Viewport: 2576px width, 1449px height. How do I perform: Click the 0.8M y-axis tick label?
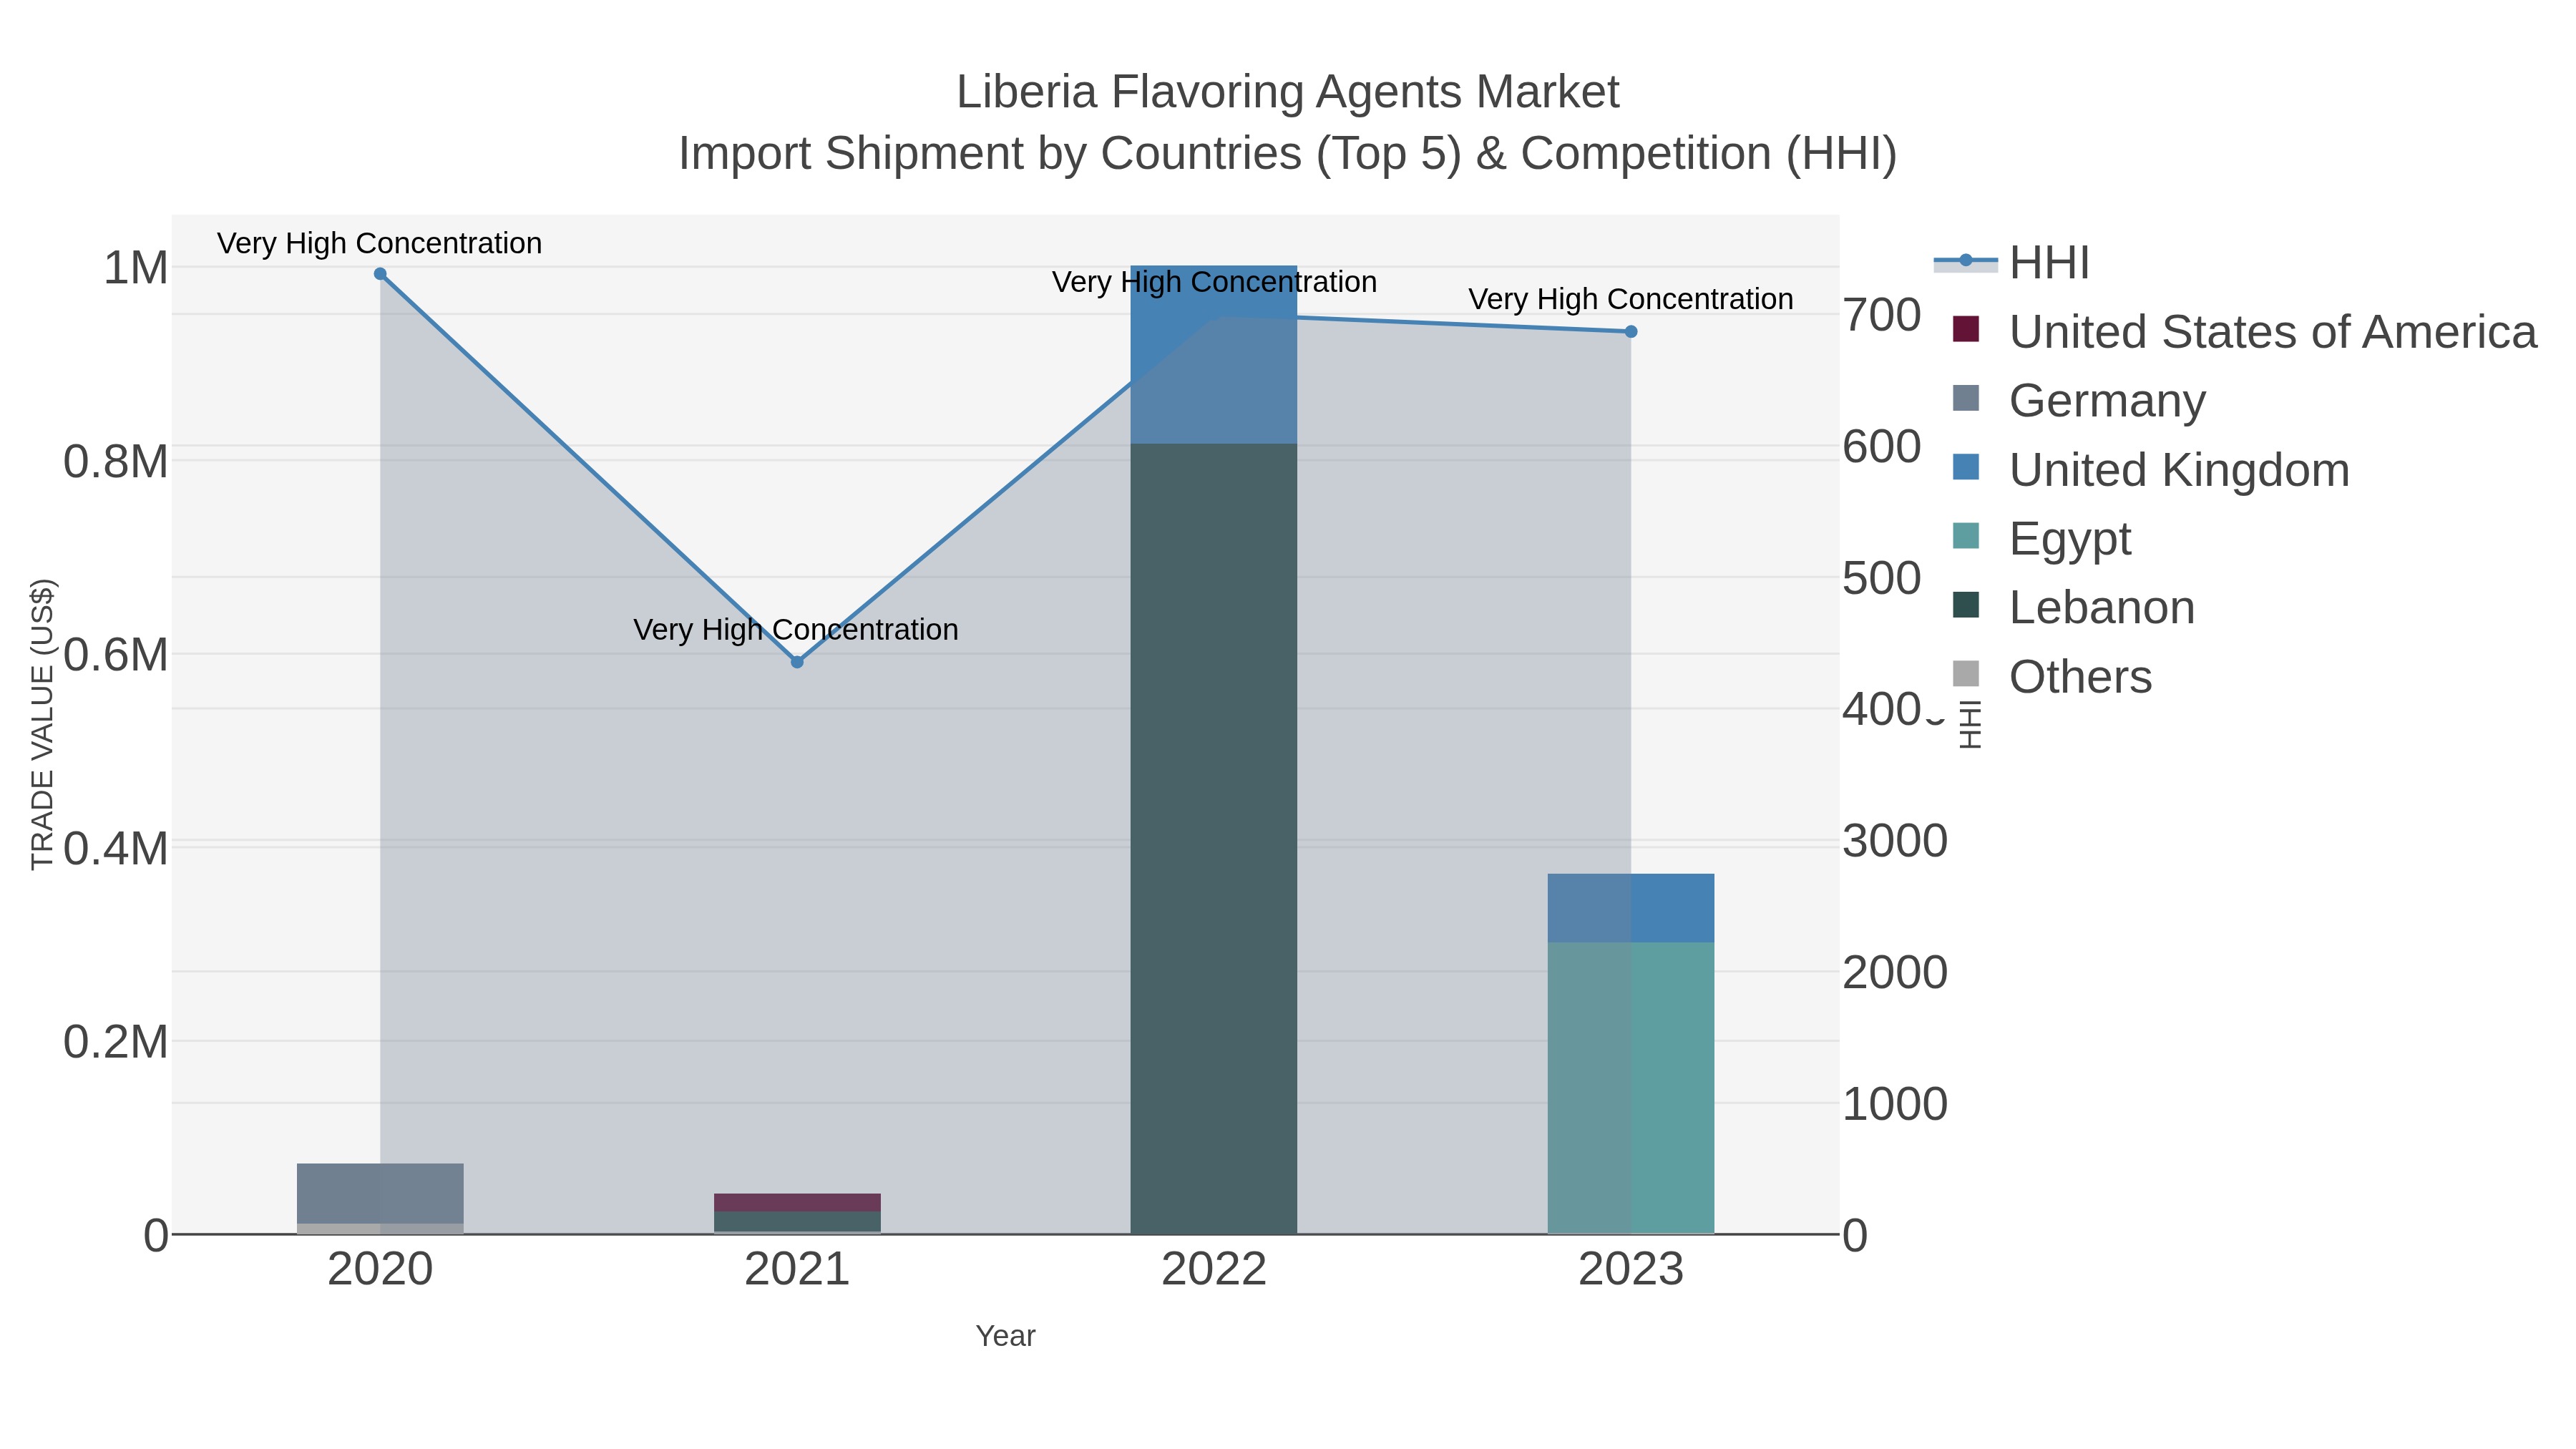116,462
